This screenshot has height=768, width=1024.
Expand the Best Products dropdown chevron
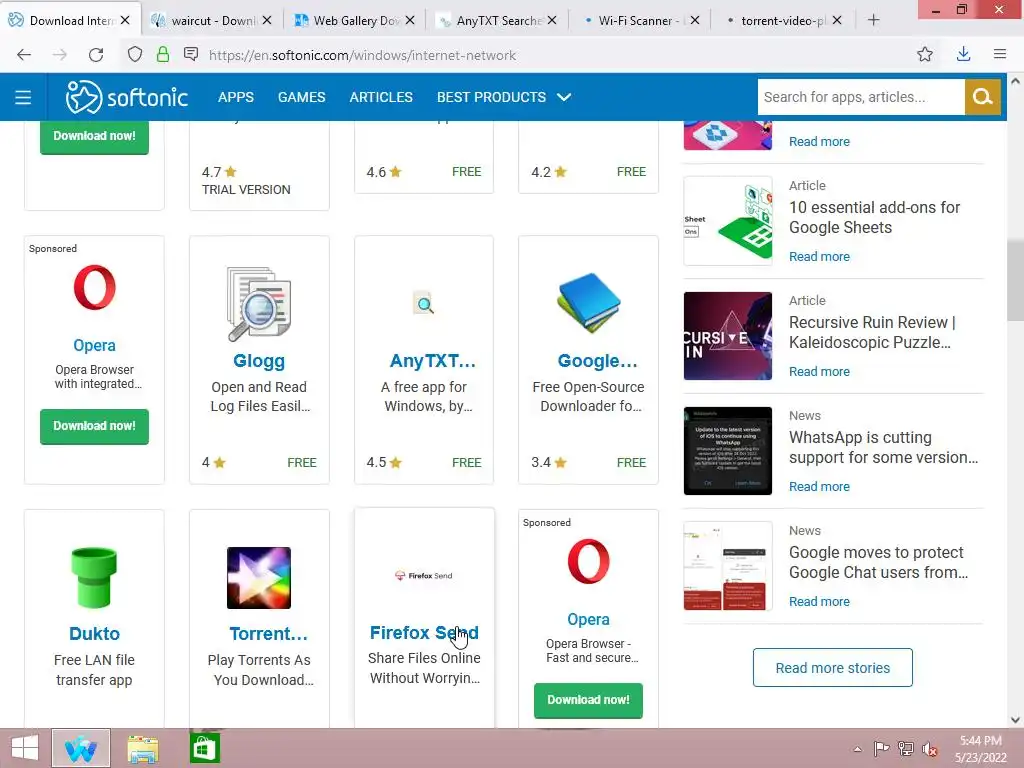[564, 97]
